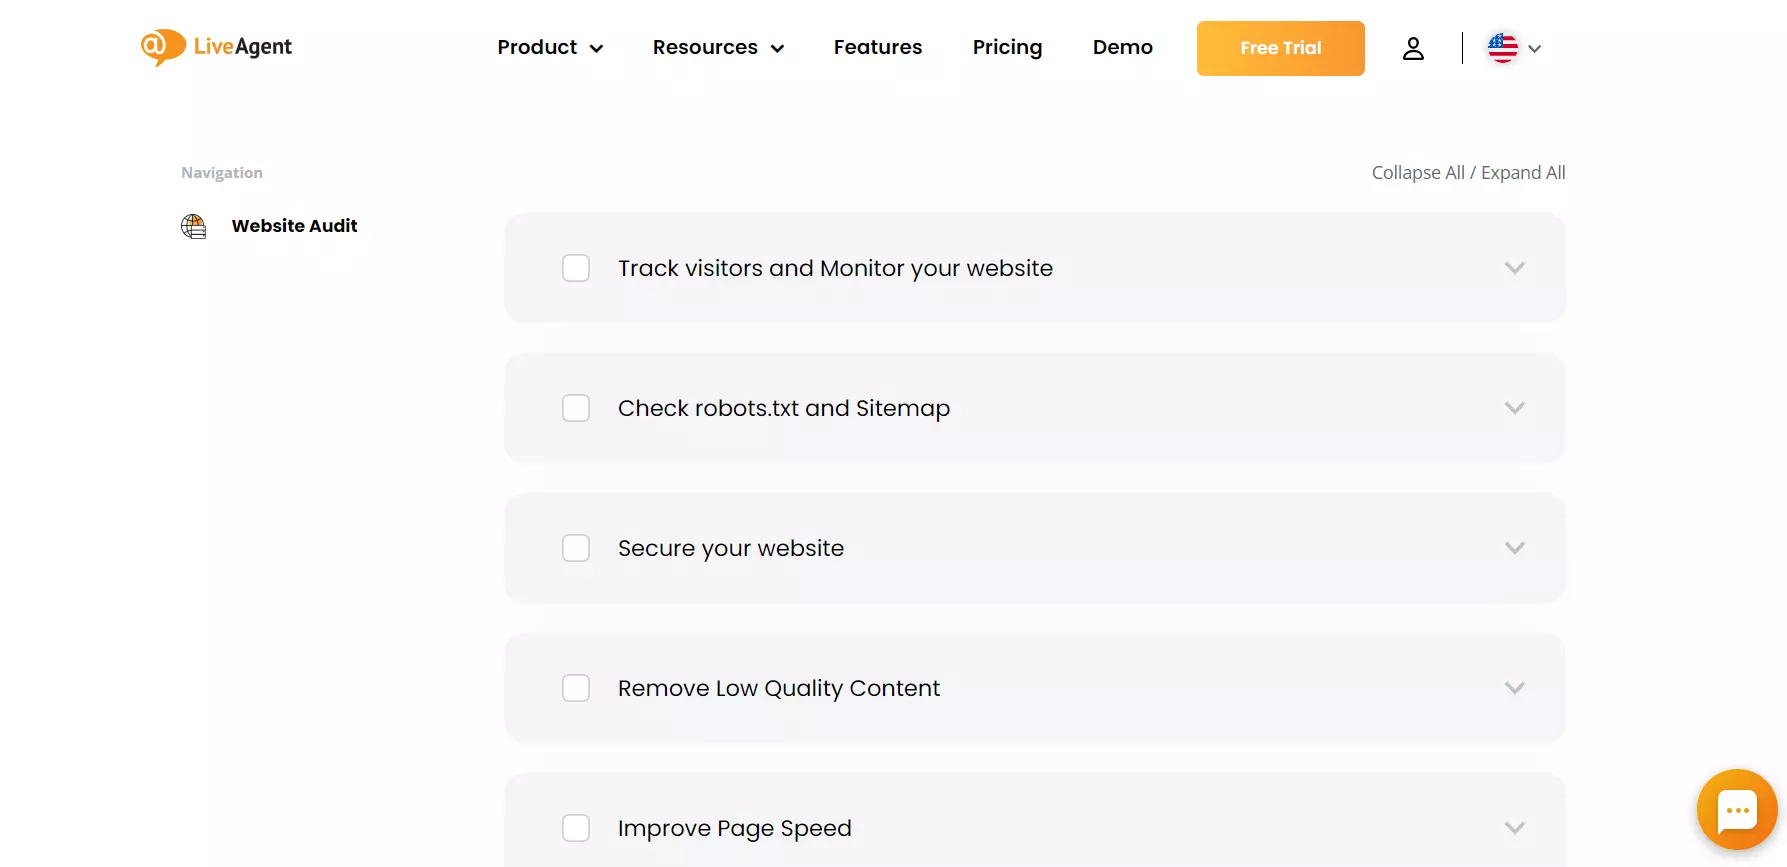The height and width of the screenshot is (867, 1787).
Task: Click the Collapse All link
Action: click(1417, 173)
